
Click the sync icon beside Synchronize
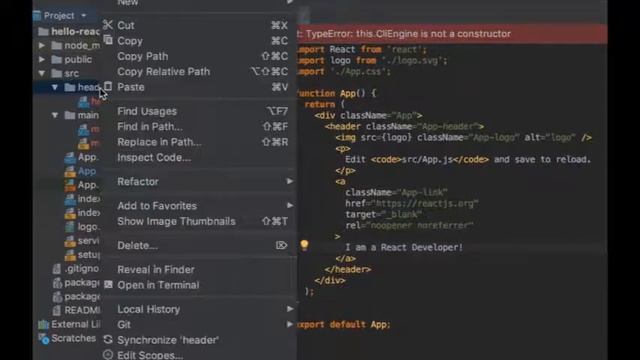108,340
